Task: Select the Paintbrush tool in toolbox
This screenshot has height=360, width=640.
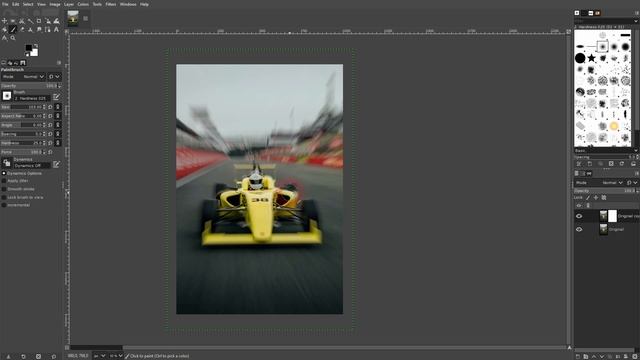Action: pos(13,29)
